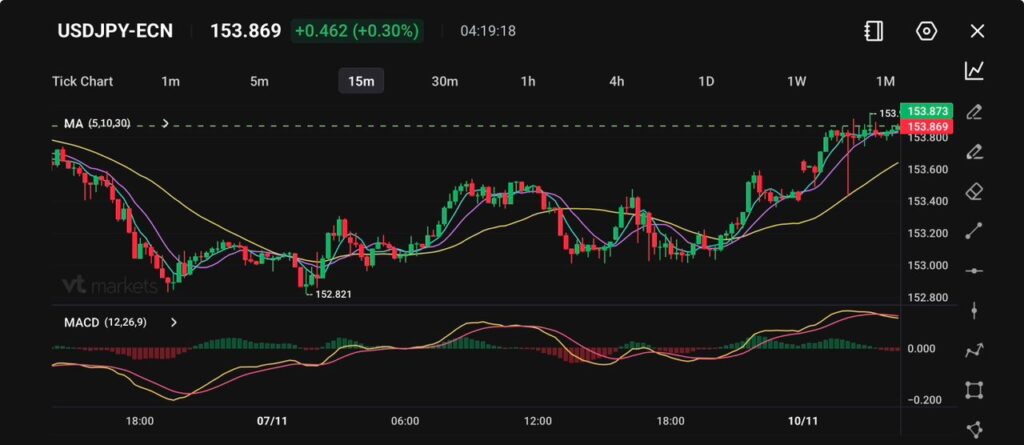Select the zigzag polyline arrow tool

pos(974,350)
